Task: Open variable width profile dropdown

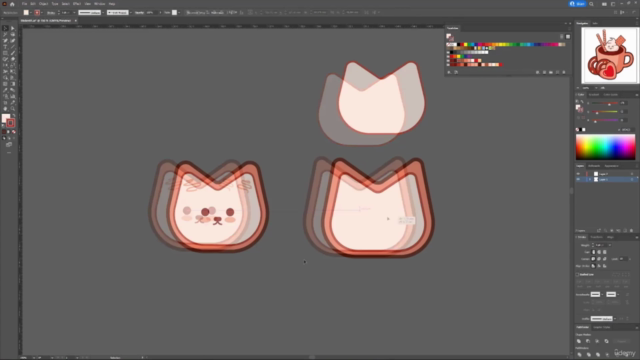Action: (103, 13)
